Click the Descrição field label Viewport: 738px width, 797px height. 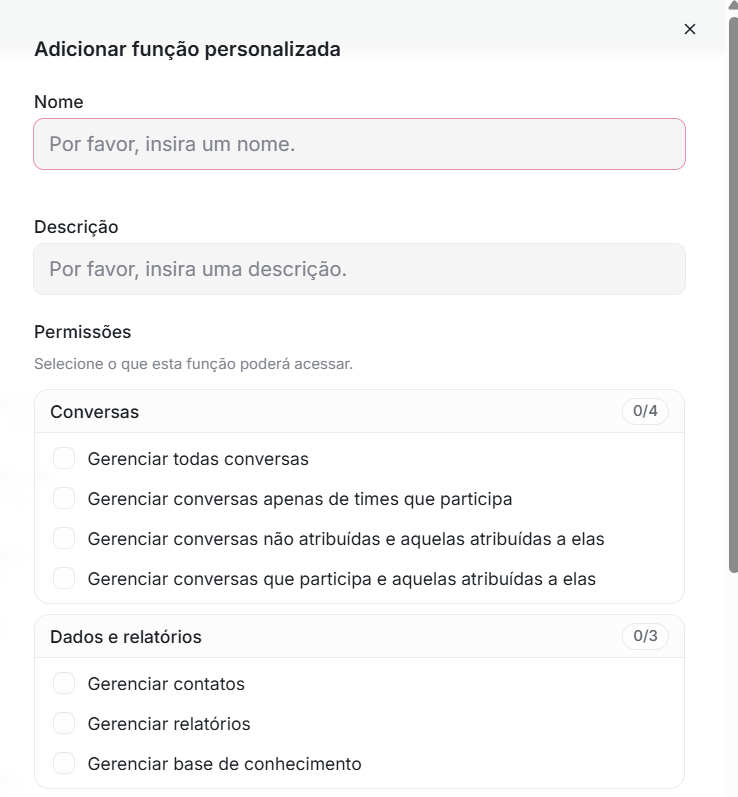[76, 227]
